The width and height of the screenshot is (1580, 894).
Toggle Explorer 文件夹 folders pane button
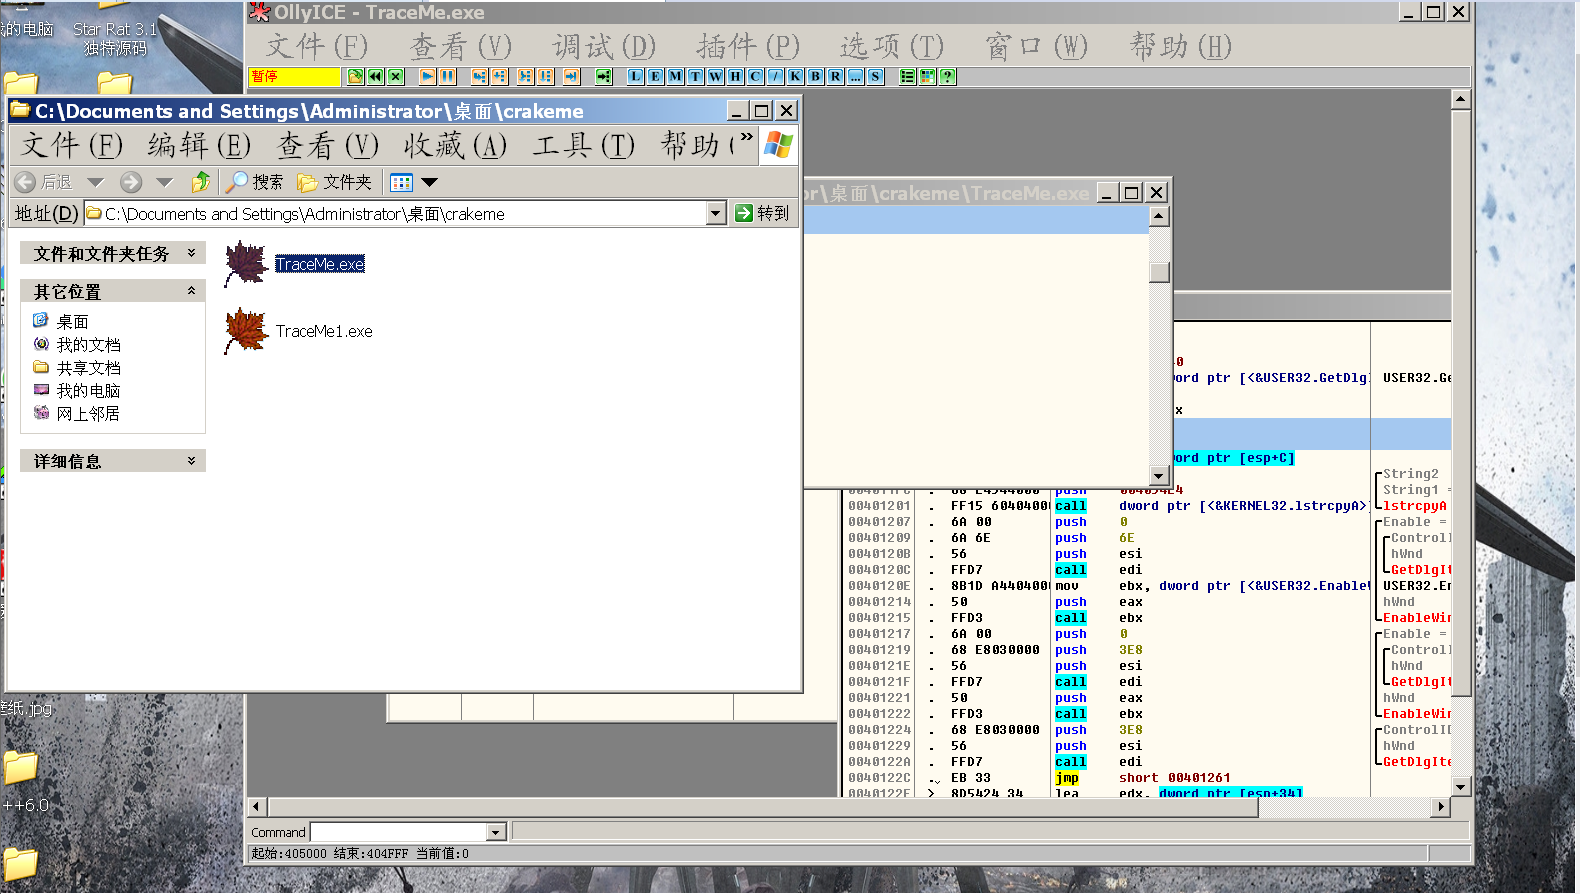click(335, 182)
